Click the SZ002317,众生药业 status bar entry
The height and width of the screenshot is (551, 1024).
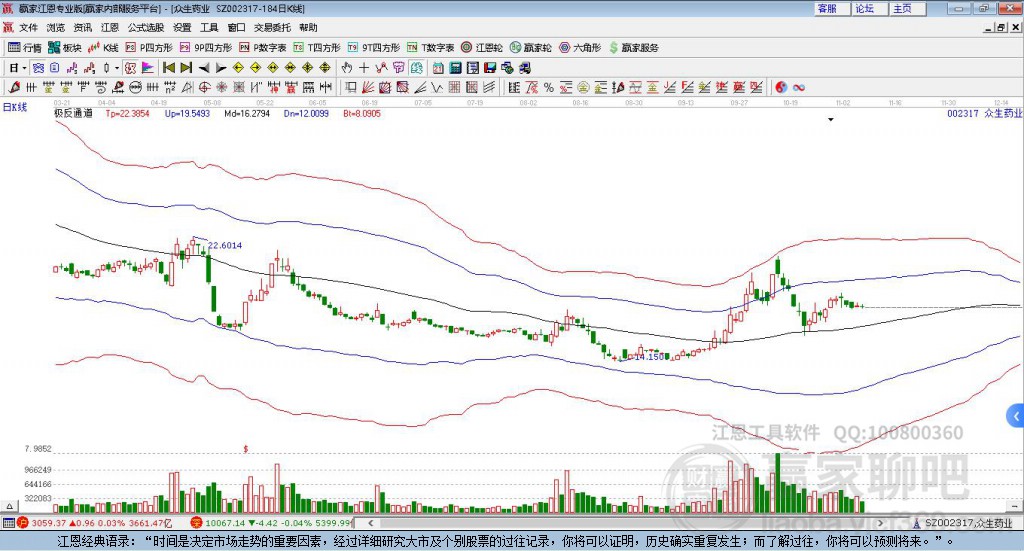(963, 523)
